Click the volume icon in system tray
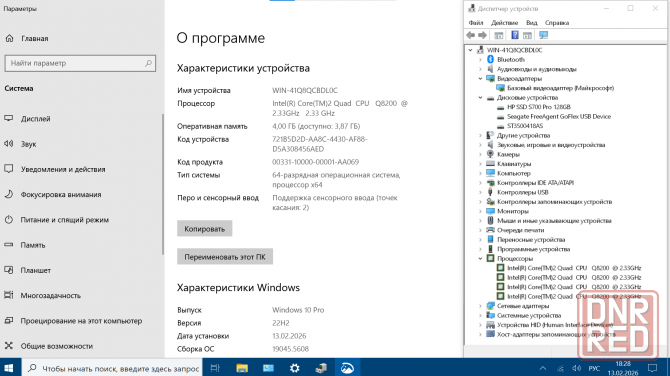The height and width of the screenshot is (376, 670). pyautogui.click(x=576, y=368)
